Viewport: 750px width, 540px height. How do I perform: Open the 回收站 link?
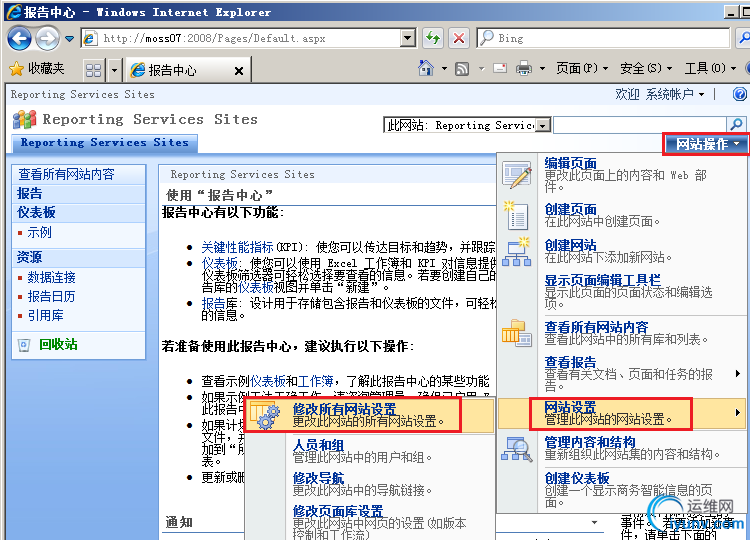pyautogui.click(x=58, y=344)
